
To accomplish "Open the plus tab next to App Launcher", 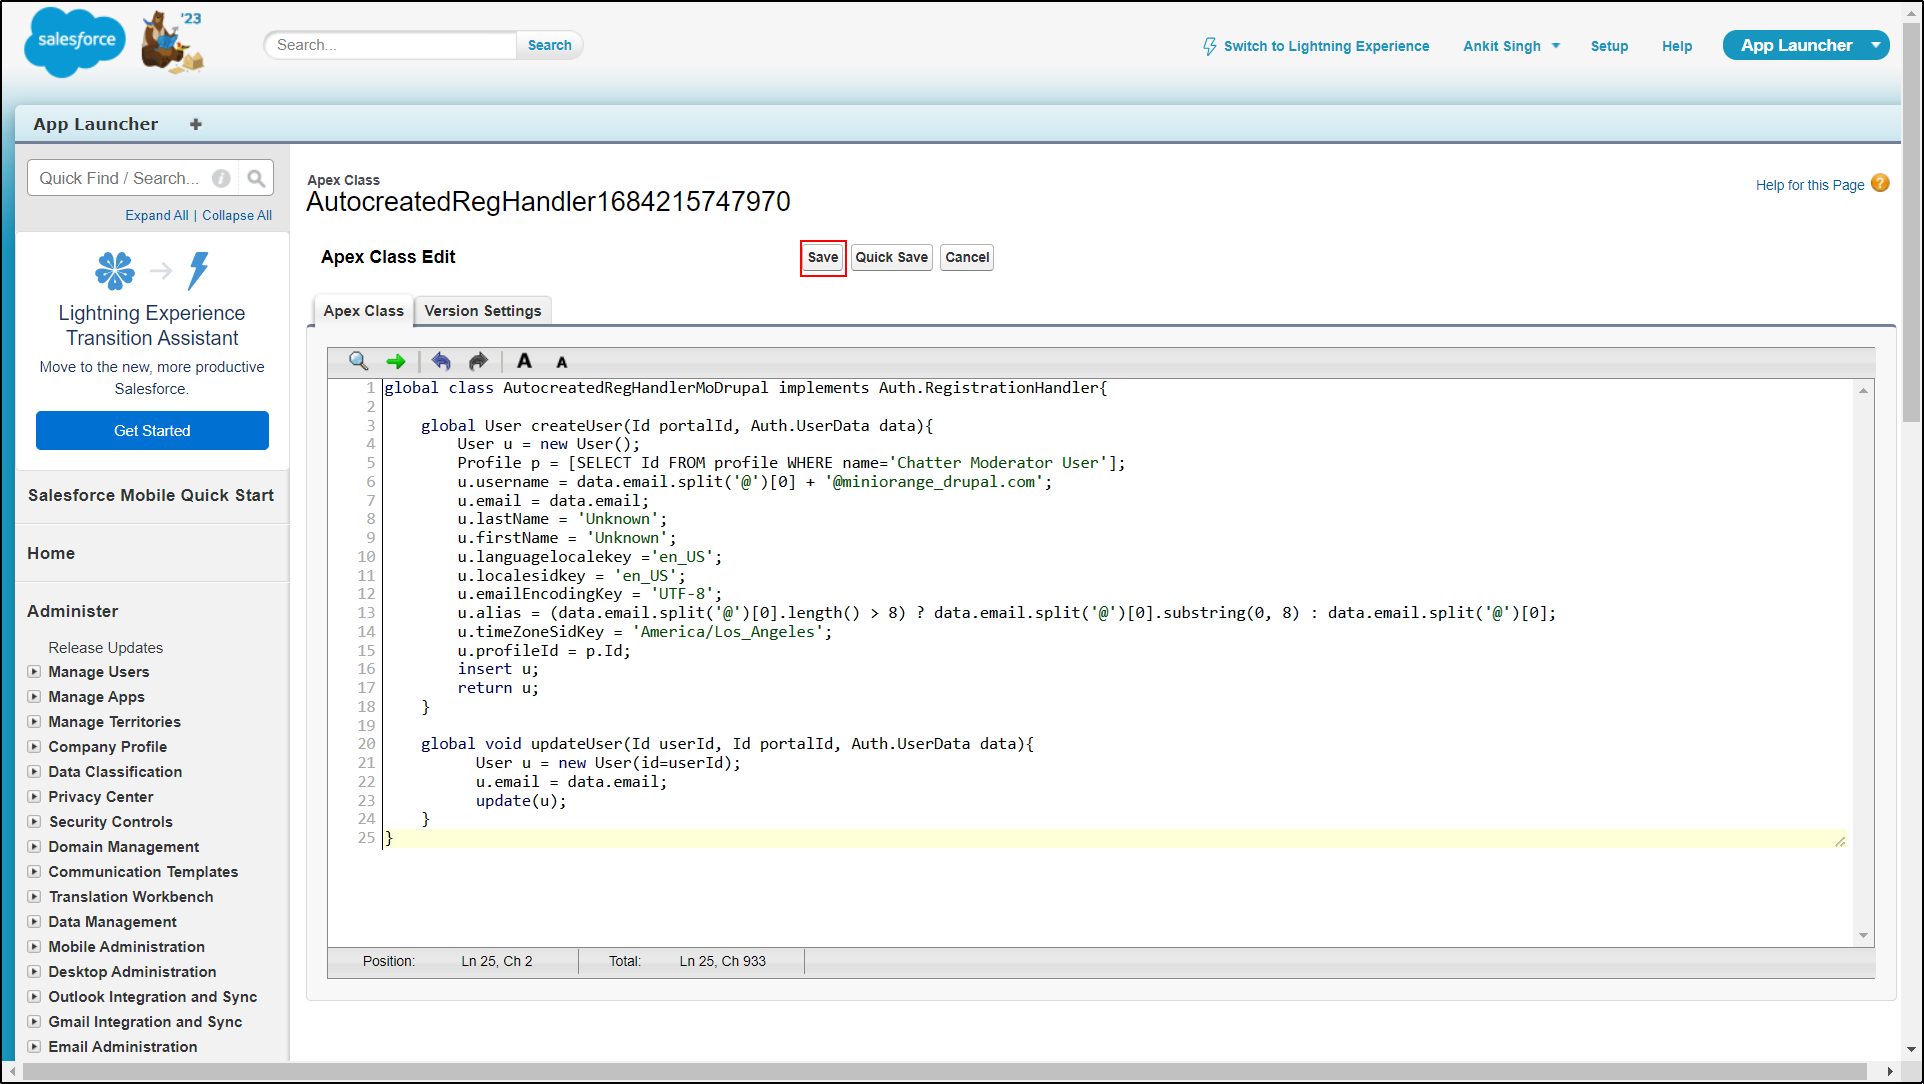I will pos(196,124).
